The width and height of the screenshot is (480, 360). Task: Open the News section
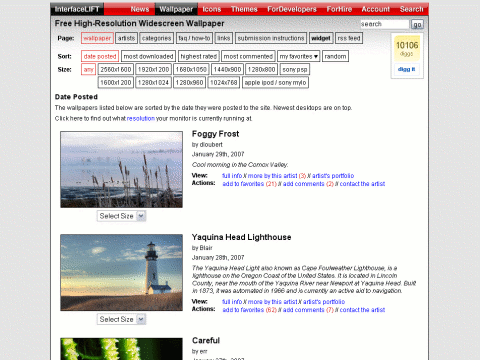pos(140,9)
